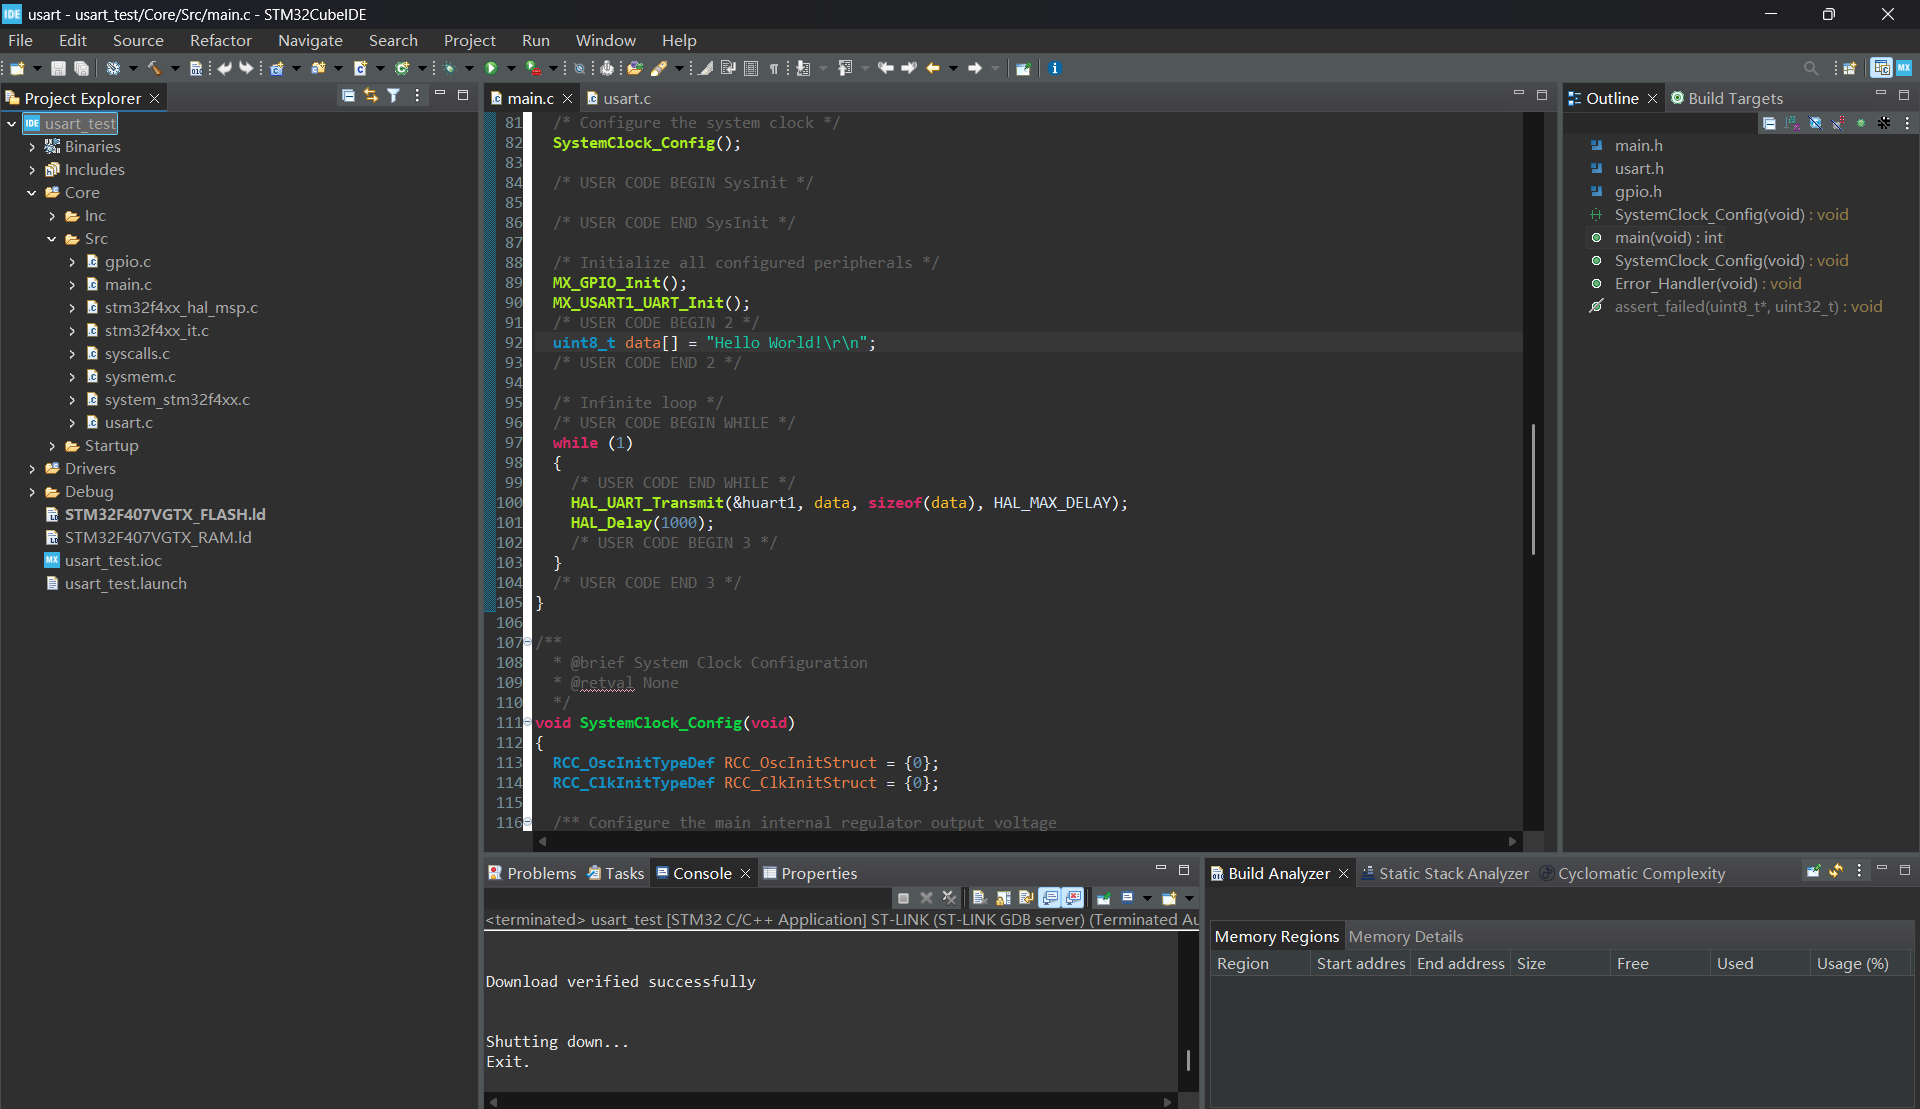Select main(void) : int in Outline
This screenshot has height=1109, width=1920.
pos(1668,237)
